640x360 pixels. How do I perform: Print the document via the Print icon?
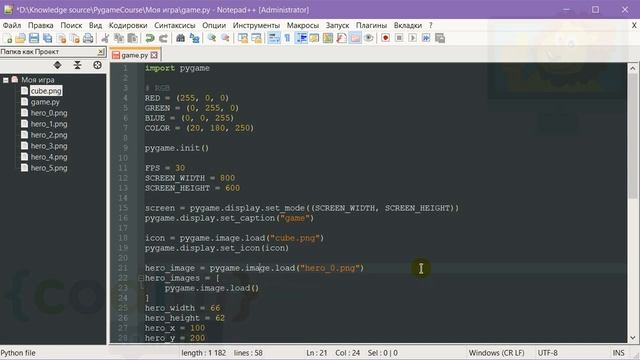[88, 38]
